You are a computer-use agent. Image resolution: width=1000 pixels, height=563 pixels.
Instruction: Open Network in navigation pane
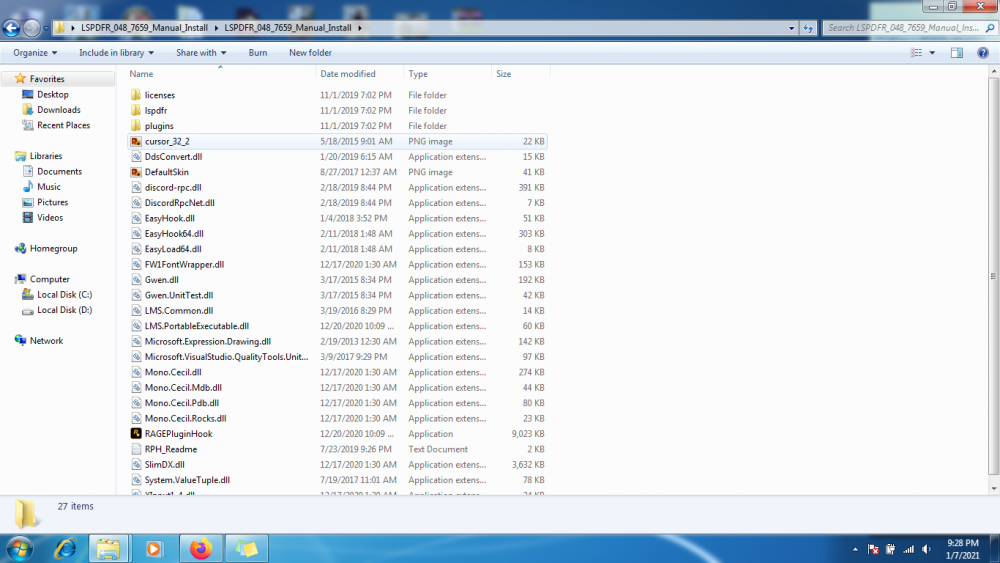[46, 341]
